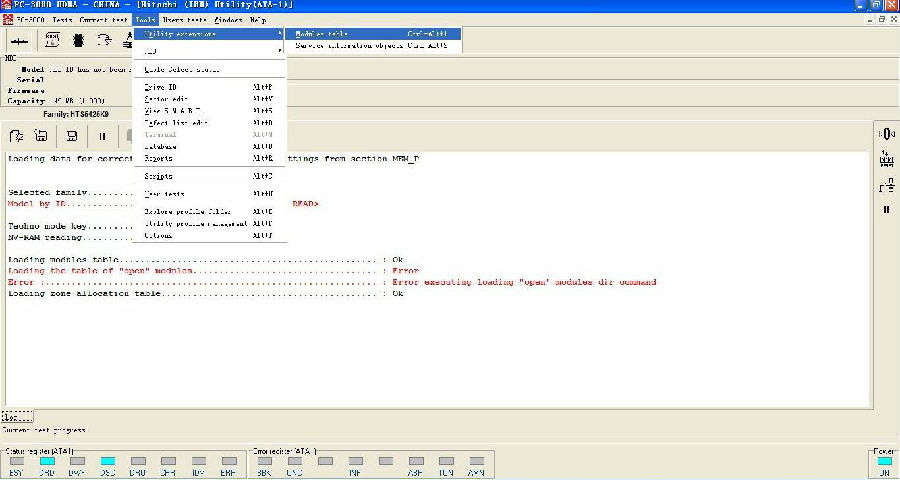Choose Explore profile files entry
Screen dimensions: 900x480
[209, 212]
